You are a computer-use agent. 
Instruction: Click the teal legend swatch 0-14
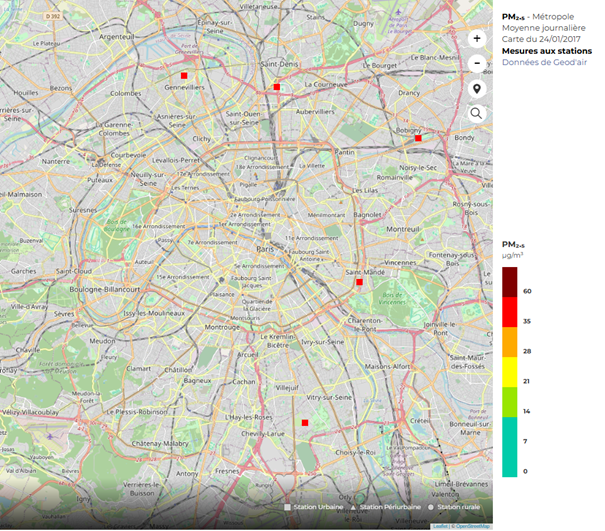pyautogui.click(x=509, y=447)
